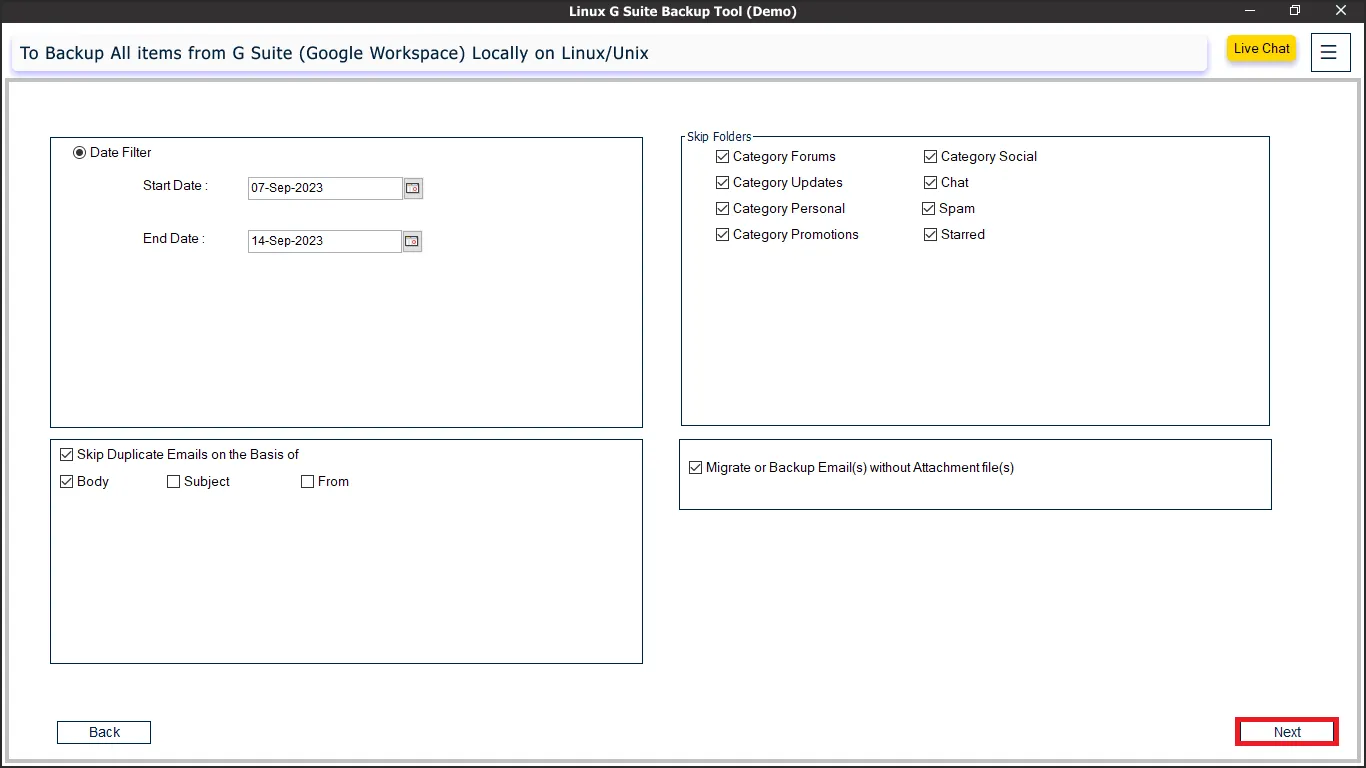Viewport: 1366px width, 768px height.
Task: Open the End Date calendar picker
Action: pyautogui.click(x=412, y=241)
